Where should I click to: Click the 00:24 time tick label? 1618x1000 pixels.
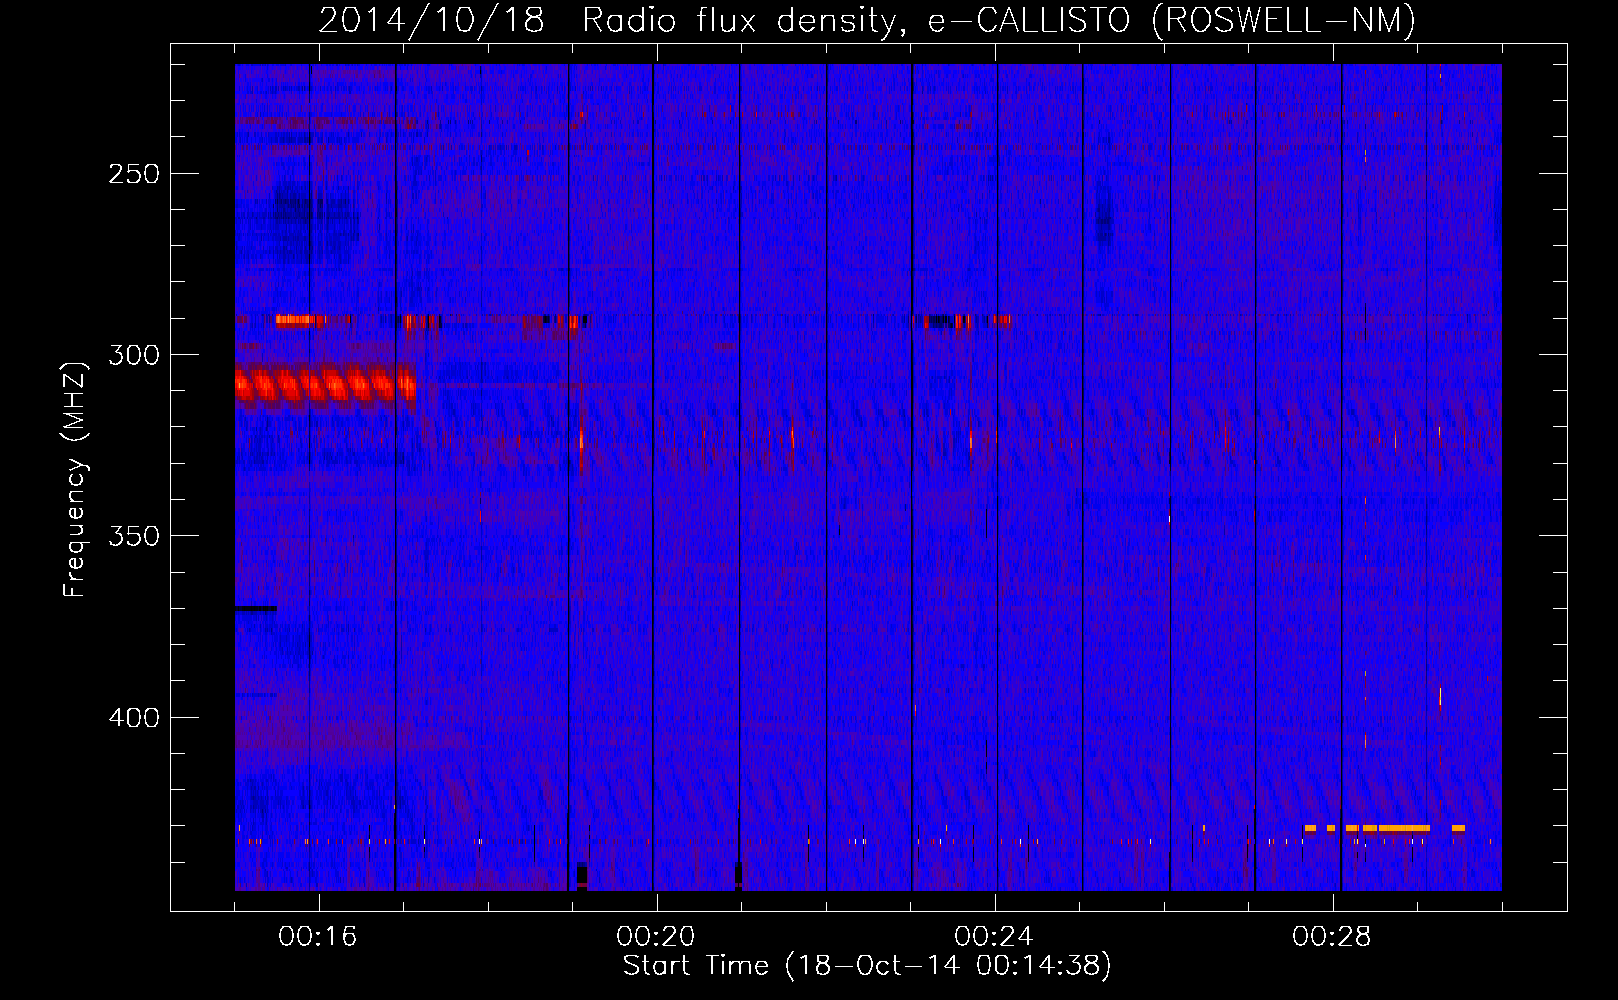994,936
